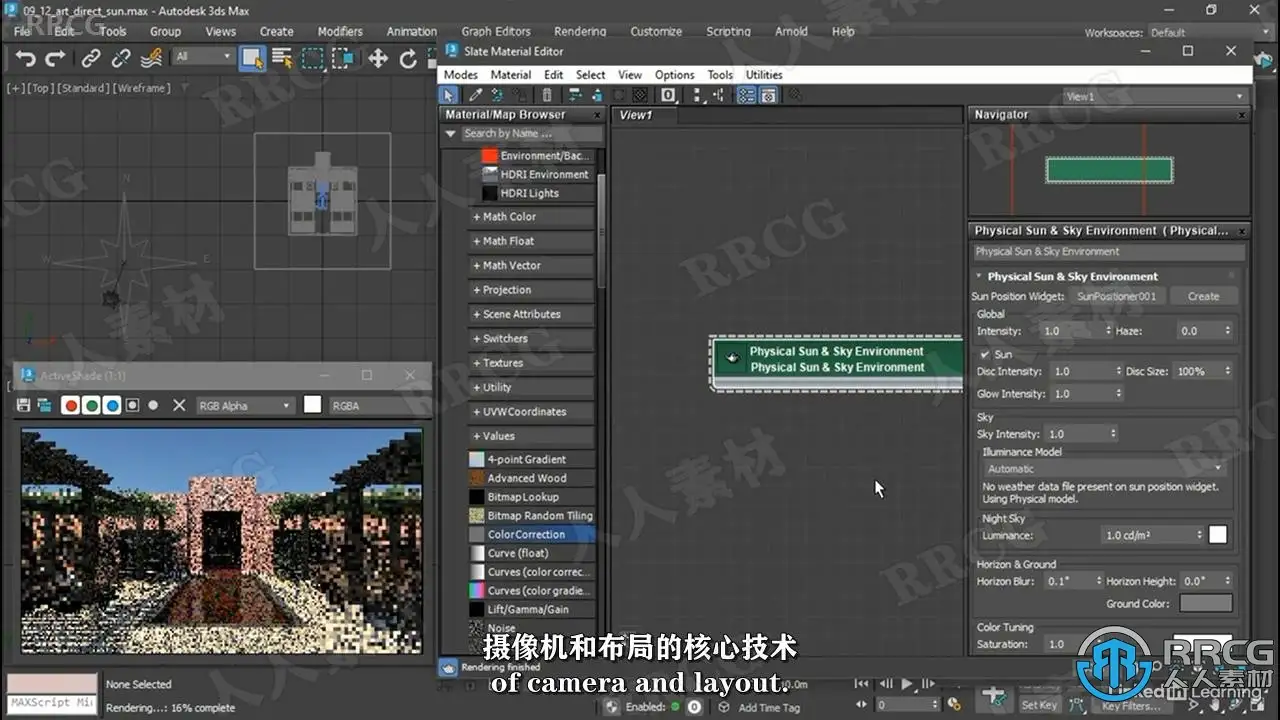
Task: Clear the ActiveShade frame with X
Action: coord(179,405)
